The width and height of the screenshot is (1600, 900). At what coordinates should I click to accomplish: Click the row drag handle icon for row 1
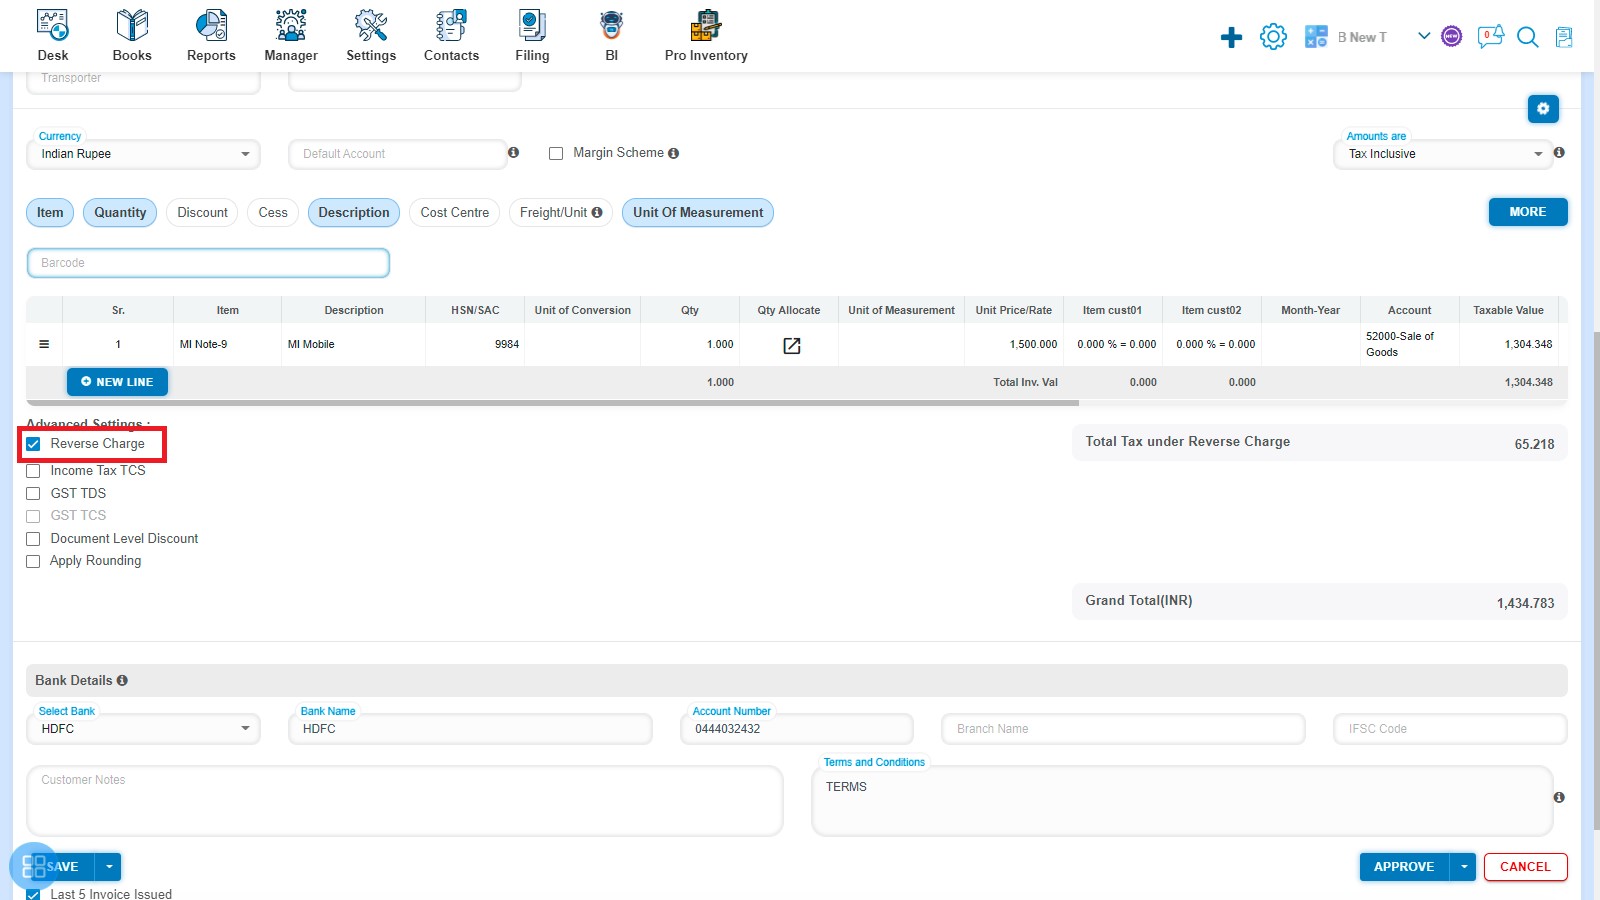click(x=44, y=344)
